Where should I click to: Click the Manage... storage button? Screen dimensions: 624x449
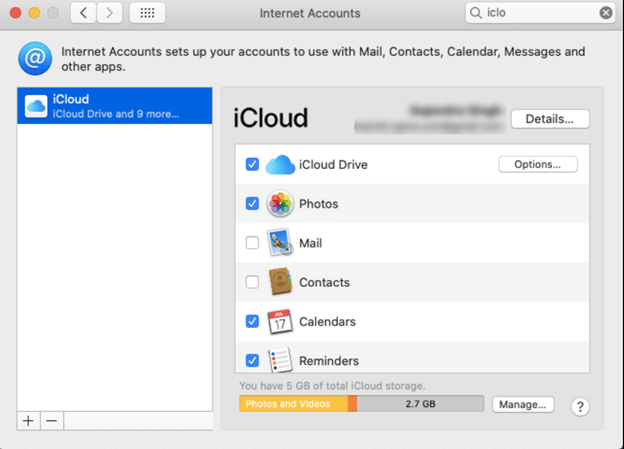(x=523, y=404)
